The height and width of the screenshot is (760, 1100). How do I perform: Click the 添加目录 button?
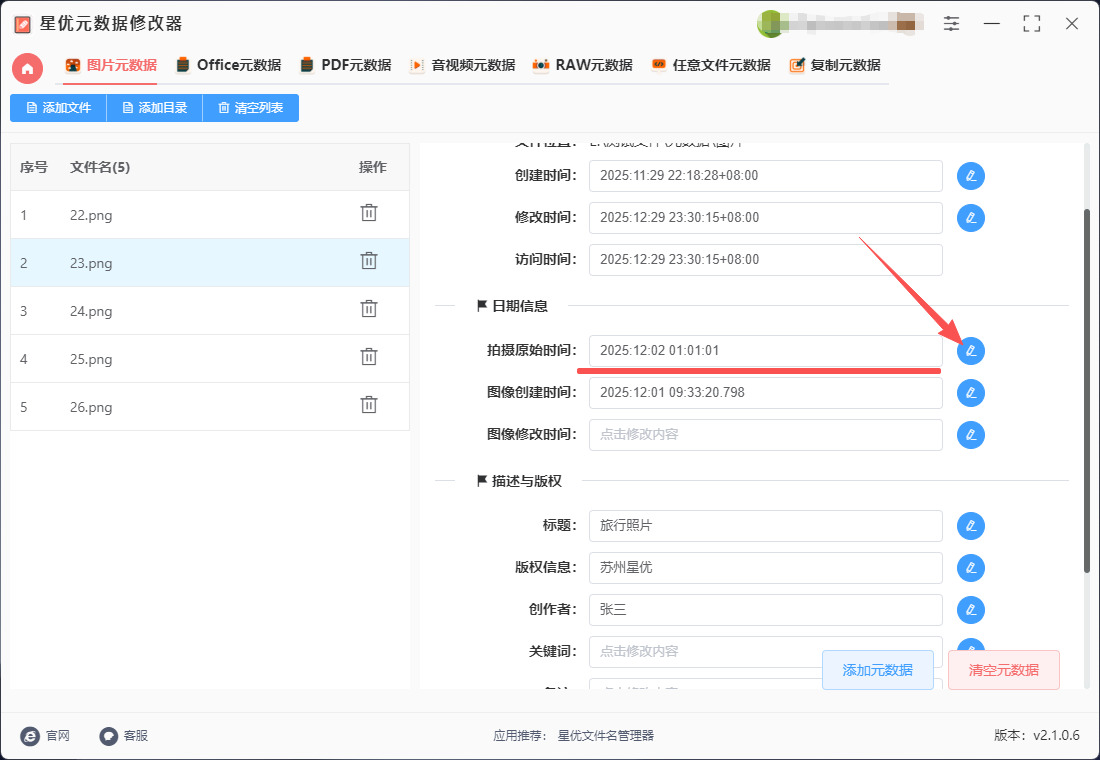(x=154, y=108)
